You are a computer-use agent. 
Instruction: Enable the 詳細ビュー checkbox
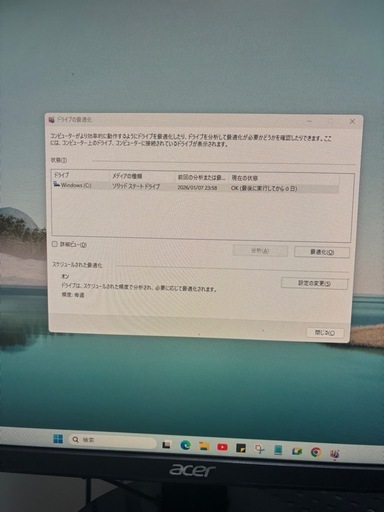[55, 244]
